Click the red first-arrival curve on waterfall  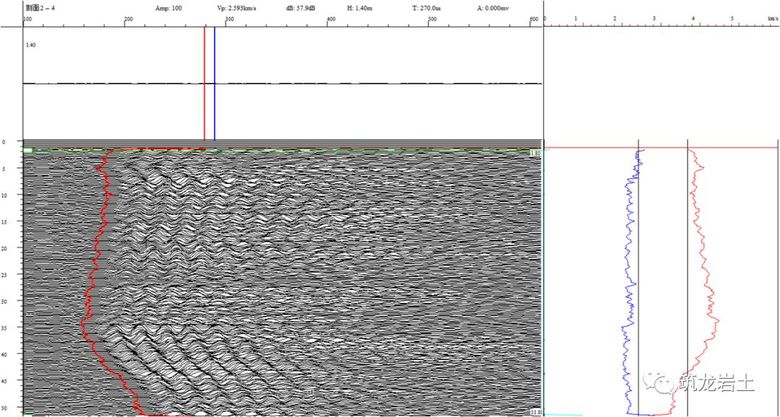pyautogui.click(x=92, y=250)
